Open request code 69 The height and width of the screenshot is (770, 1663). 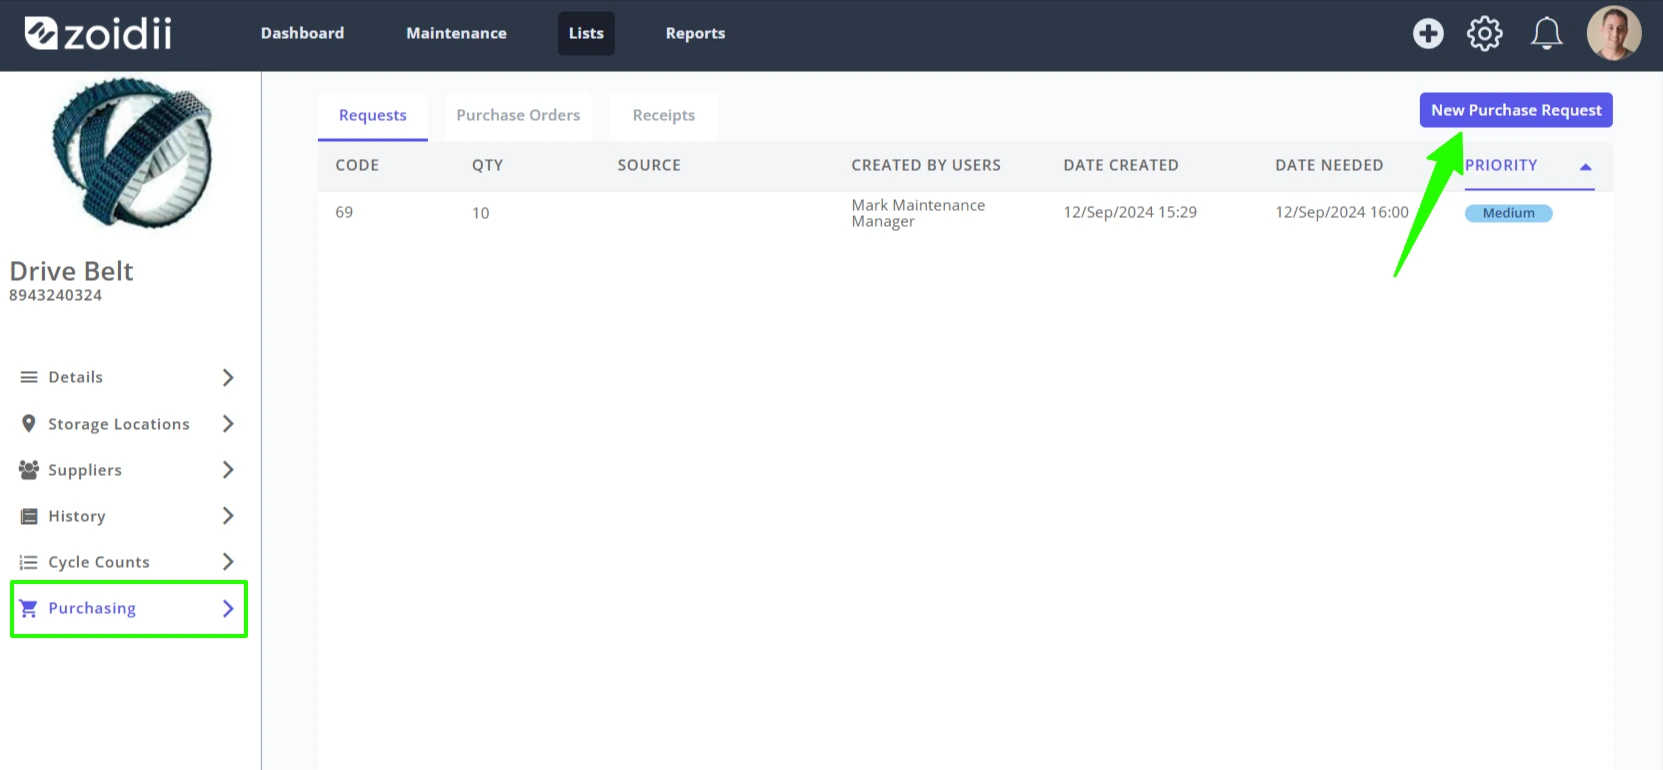point(344,212)
